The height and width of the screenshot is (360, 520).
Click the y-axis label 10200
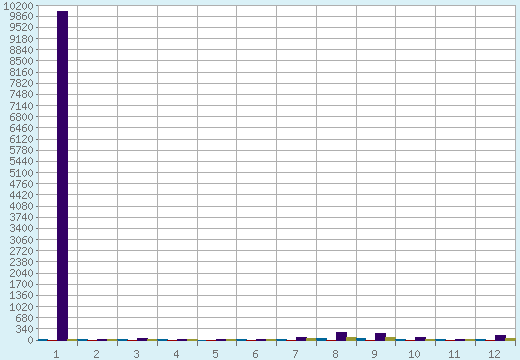click(18, 6)
